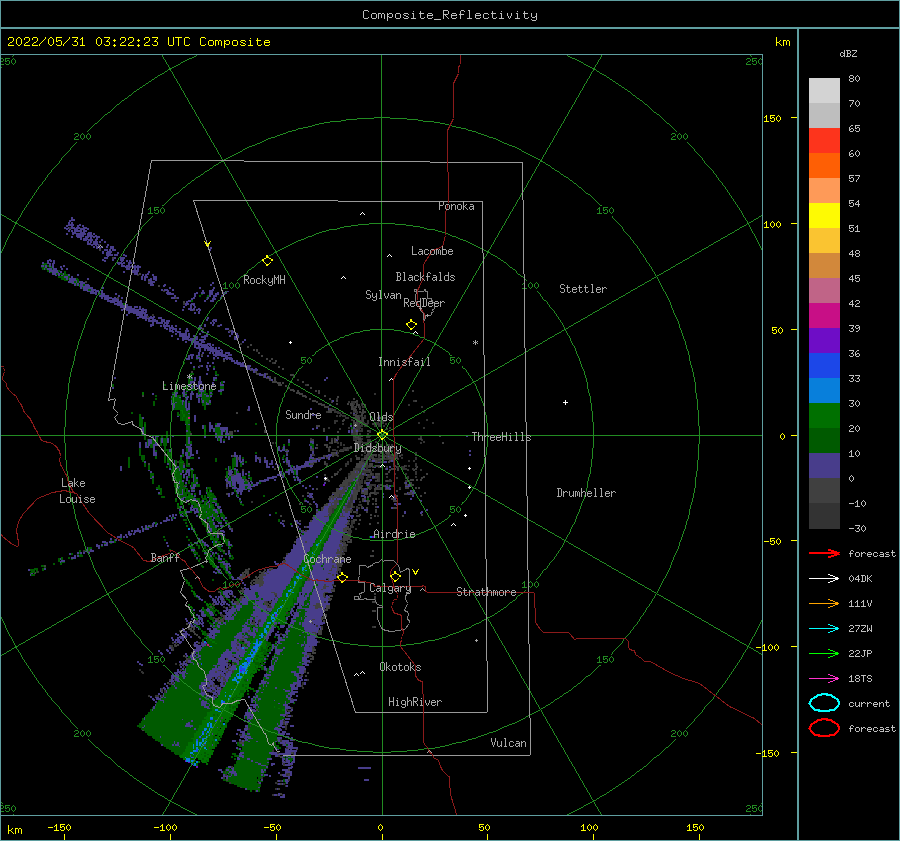Select the red 60-65 dBZ color swatch
Viewport: 900px width, 841px height.
[824, 141]
